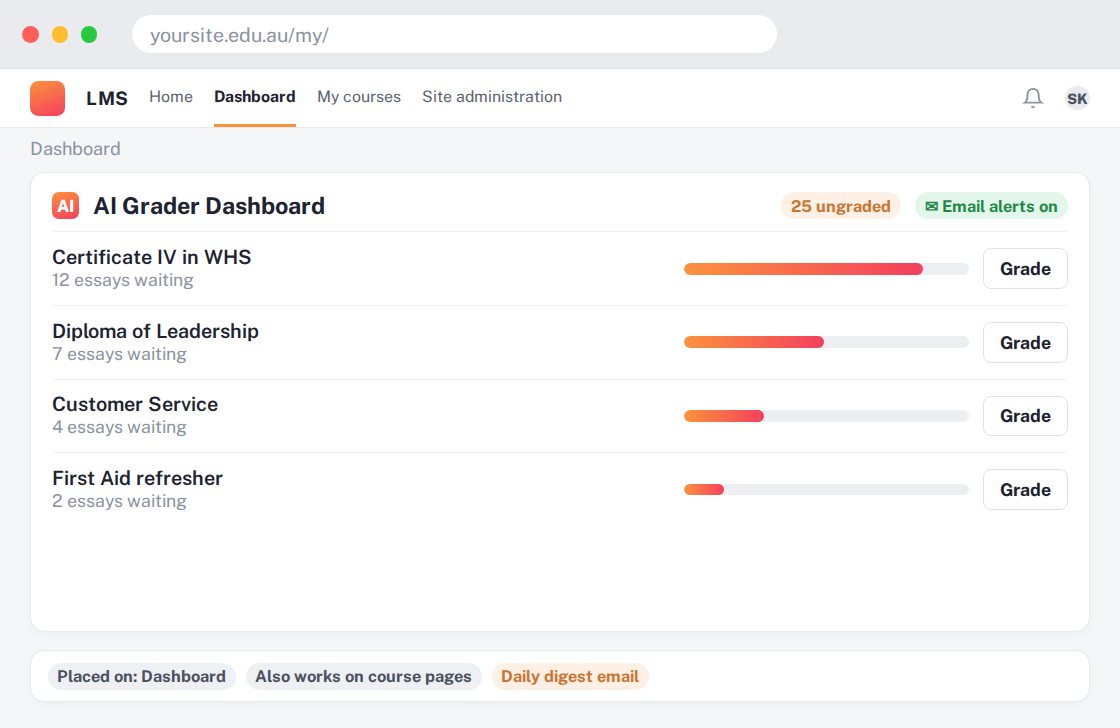
Task: Click the AI Grader Dashboard heading
Action: 209,206
